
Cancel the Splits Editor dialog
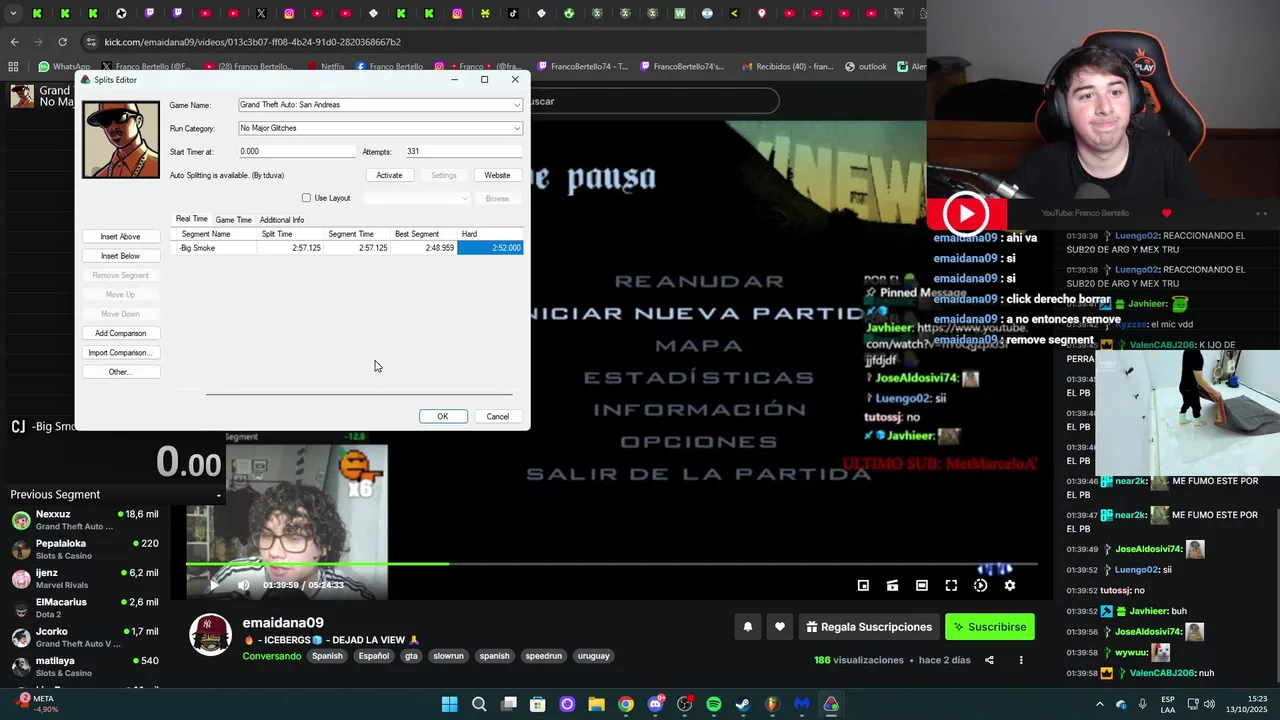coord(498,416)
